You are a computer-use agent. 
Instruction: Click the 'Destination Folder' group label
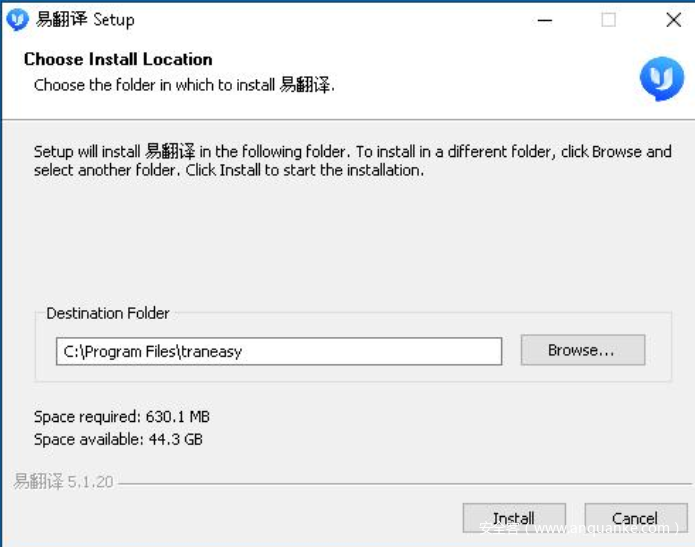click(x=108, y=313)
